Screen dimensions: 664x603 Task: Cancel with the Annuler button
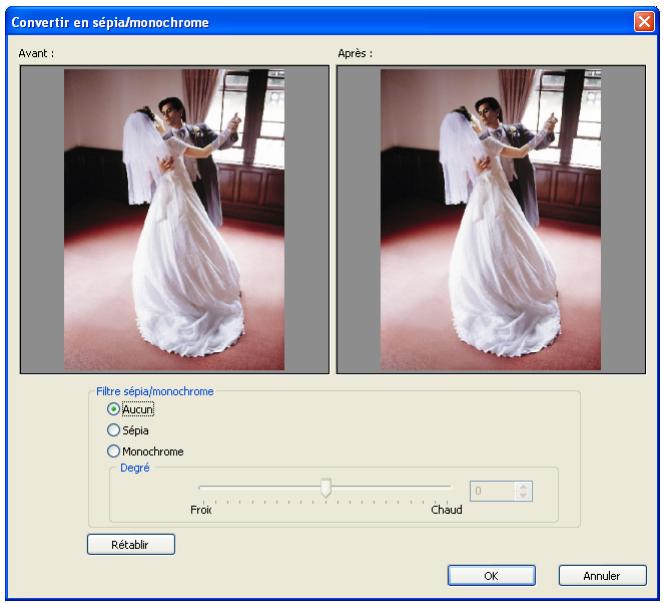pos(603,576)
